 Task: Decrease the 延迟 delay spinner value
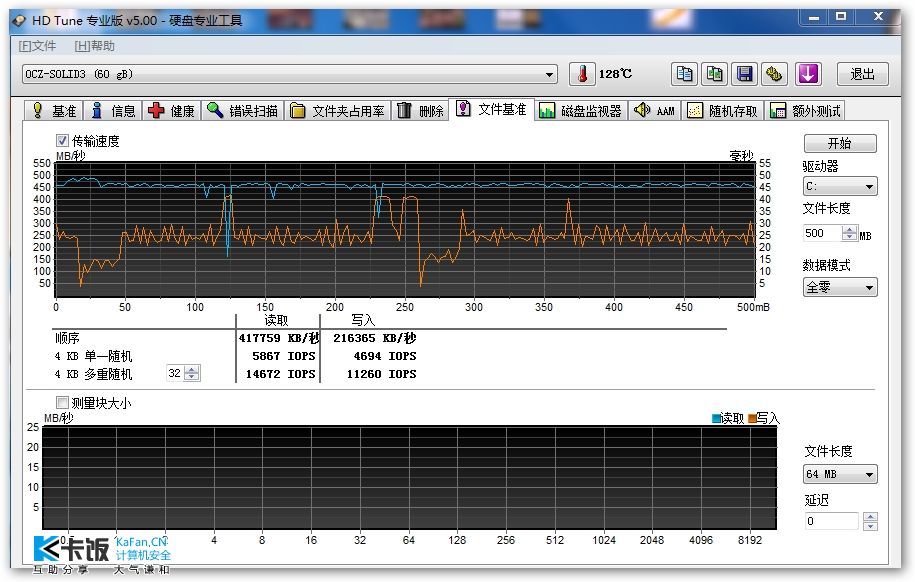pos(870,525)
